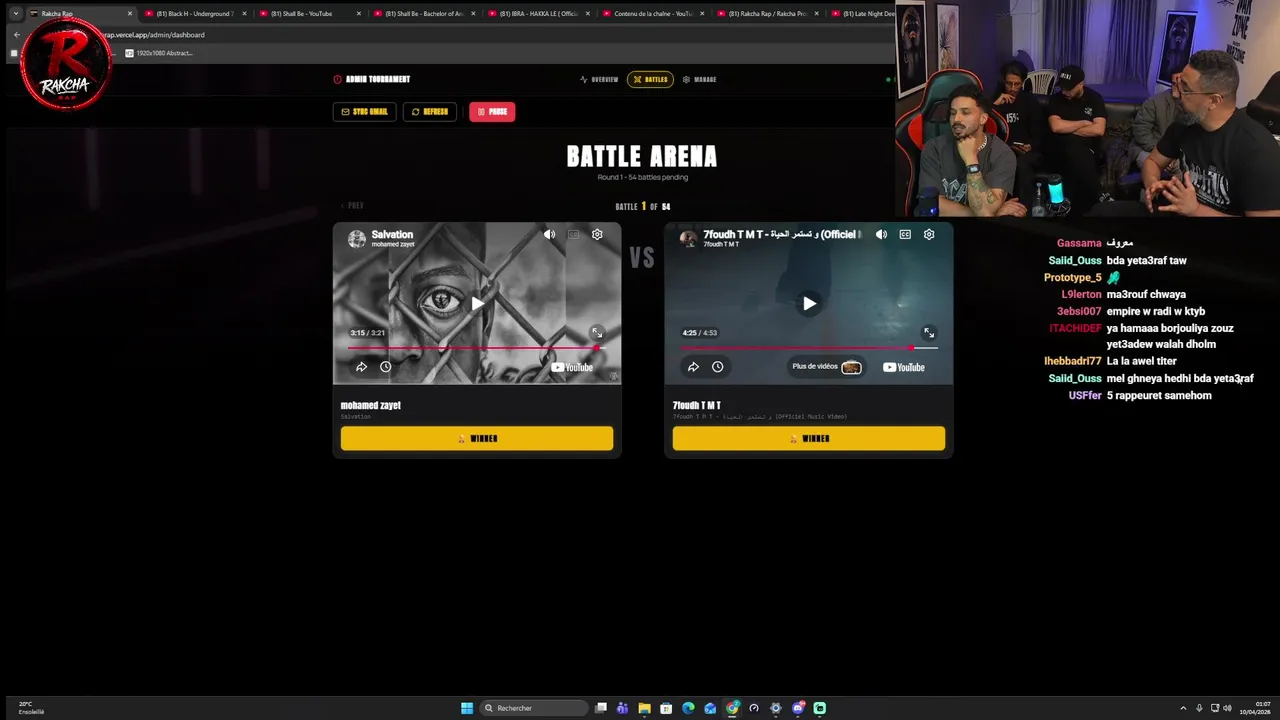The height and width of the screenshot is (720, 1280).
Task: Open Task View in the taskbar
Action: [x=601, y=708]
